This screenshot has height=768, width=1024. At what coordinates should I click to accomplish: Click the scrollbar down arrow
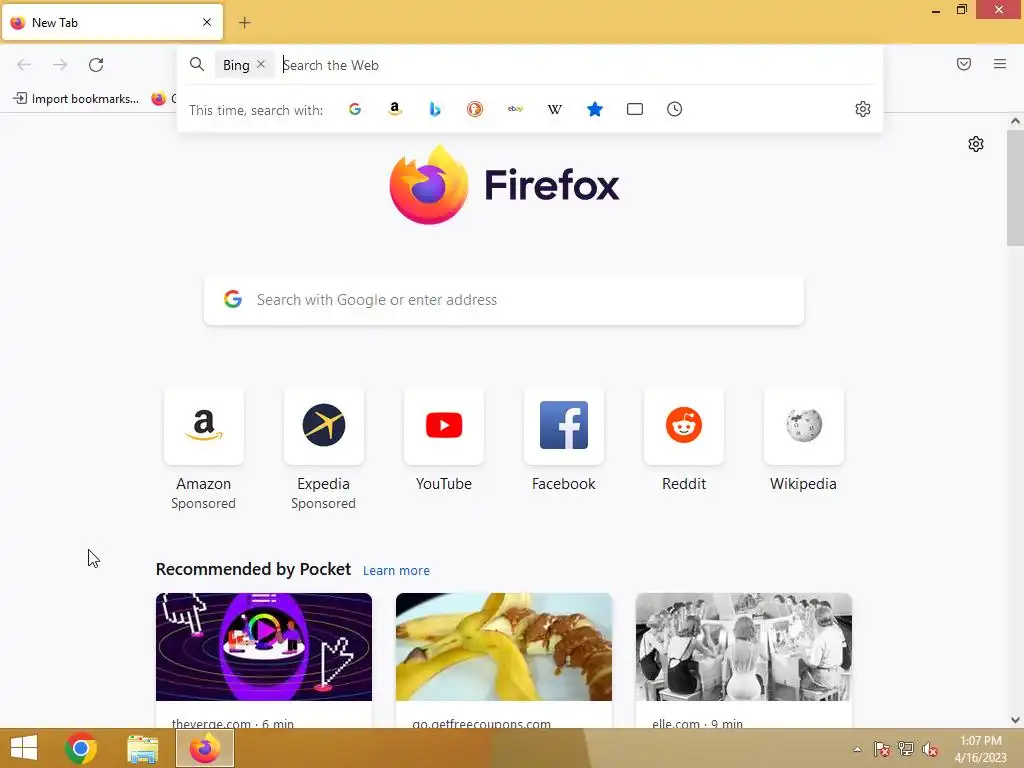click(x=1015, y=720)
